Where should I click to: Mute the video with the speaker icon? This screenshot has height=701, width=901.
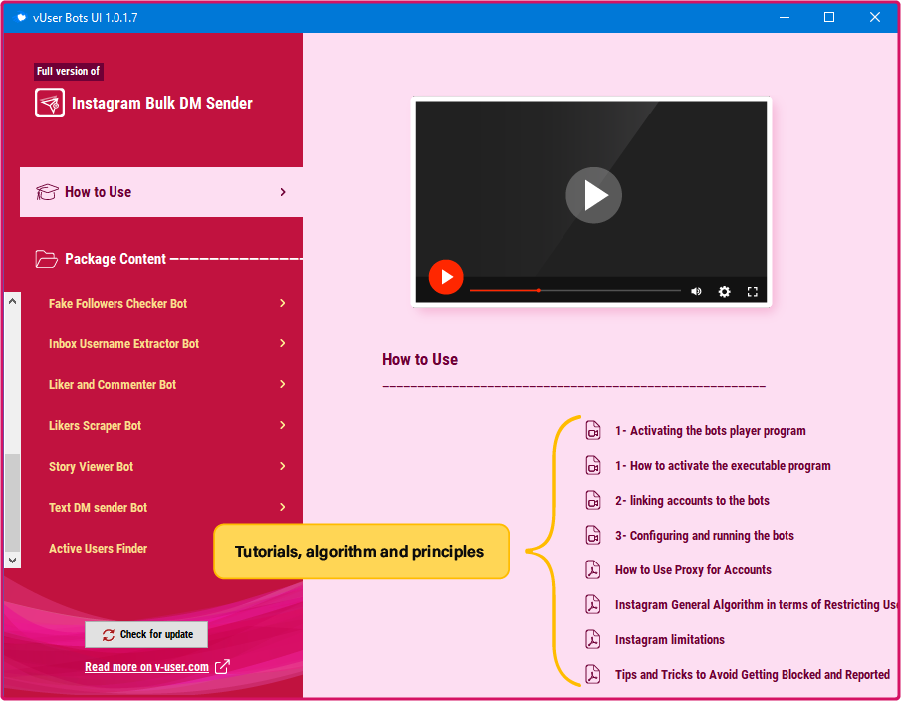click(696, 291)
